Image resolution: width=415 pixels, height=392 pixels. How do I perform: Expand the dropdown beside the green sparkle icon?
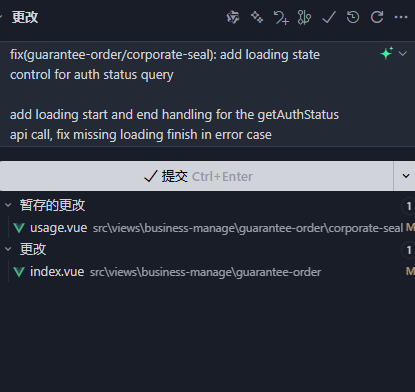coord(403,53)
